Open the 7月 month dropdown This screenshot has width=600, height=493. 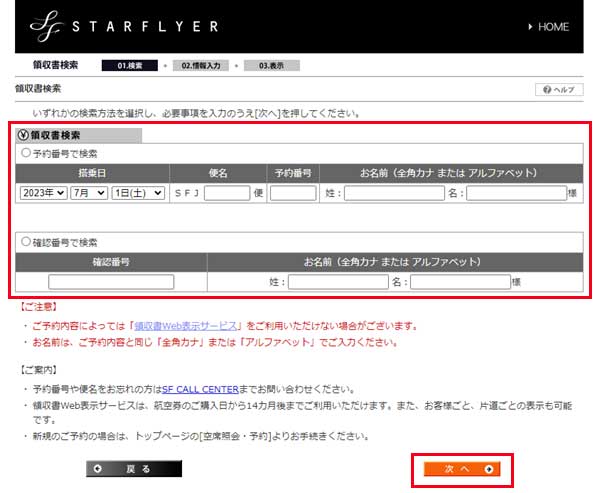(x=88, y=193)
